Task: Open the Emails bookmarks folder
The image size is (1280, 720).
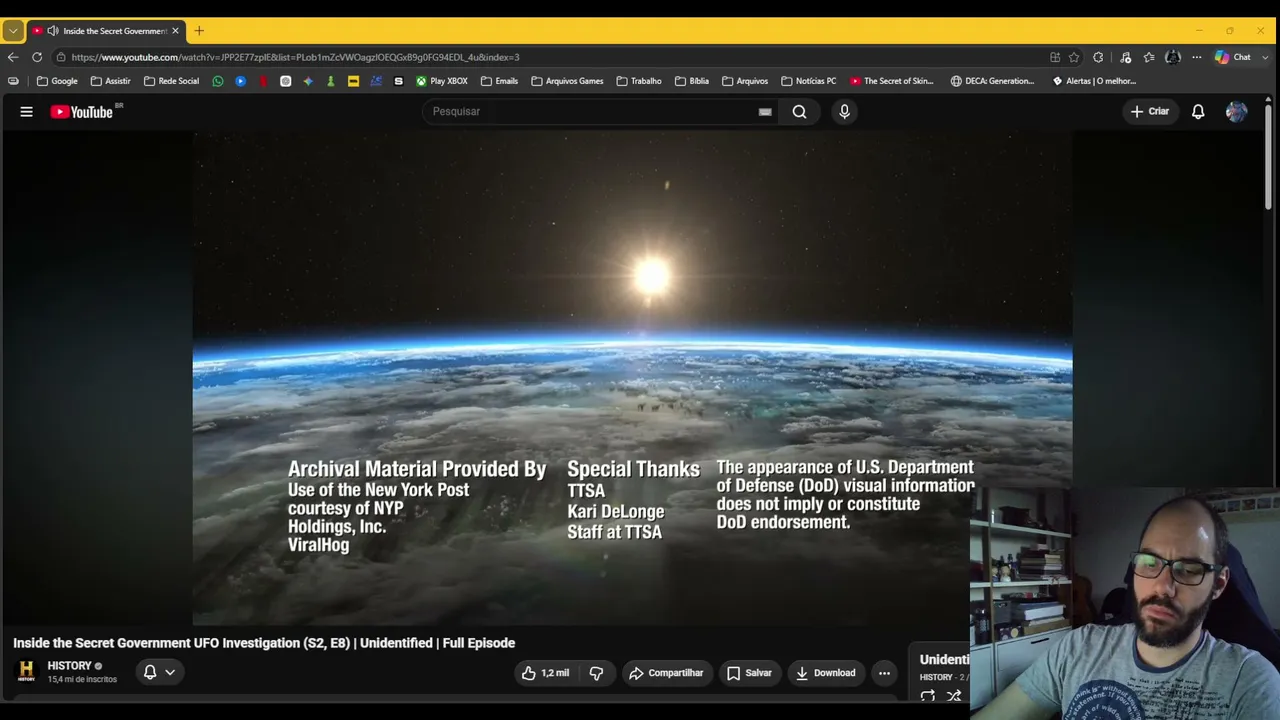Action: tap(499, 81)
